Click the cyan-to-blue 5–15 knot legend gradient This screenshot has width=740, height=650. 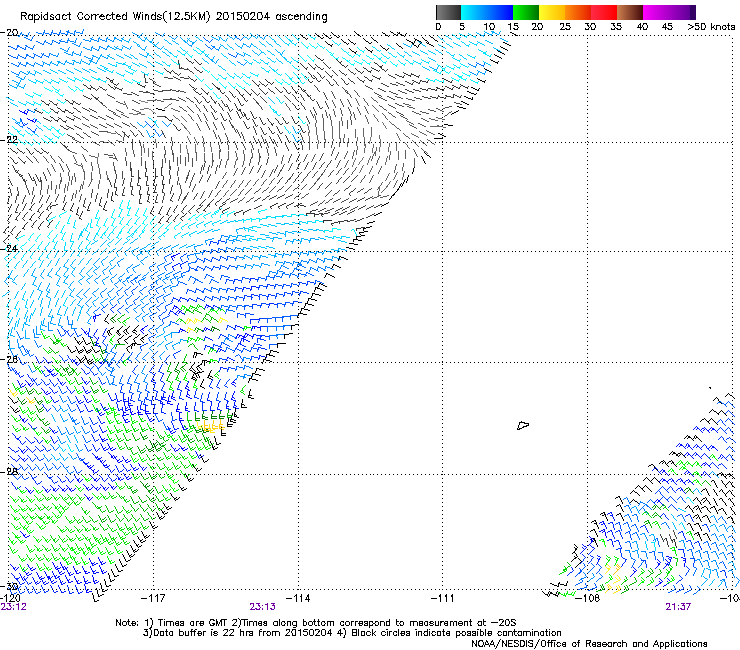[x=487, y=12]
